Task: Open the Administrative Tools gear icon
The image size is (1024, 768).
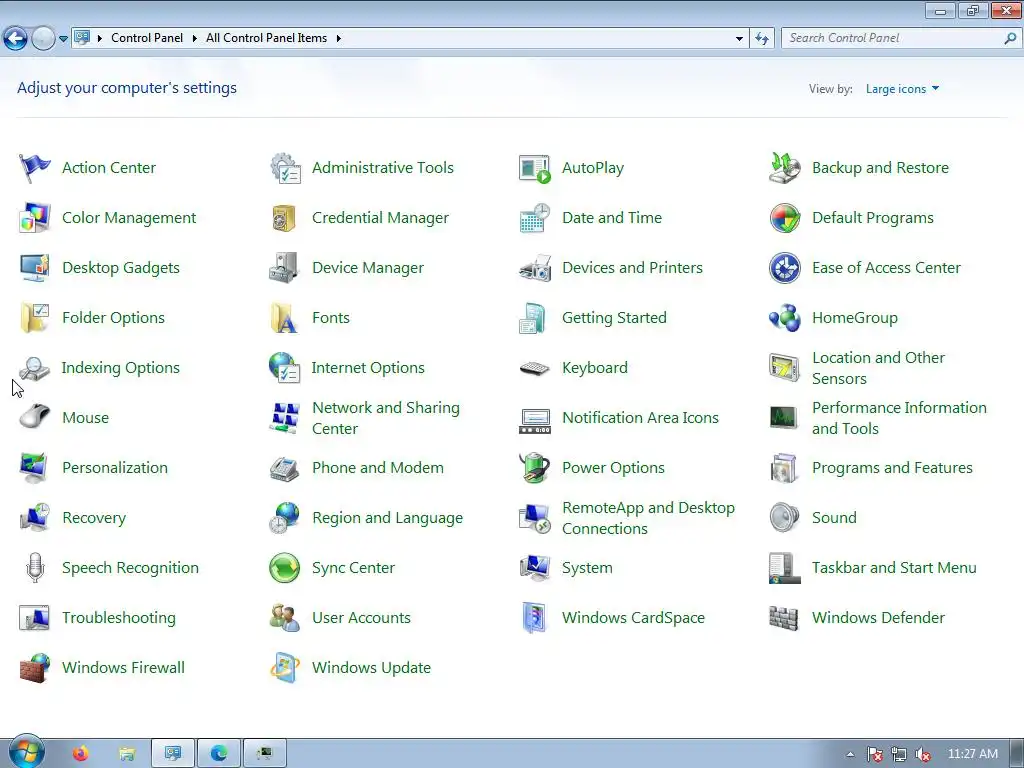Action: [285, 168]
